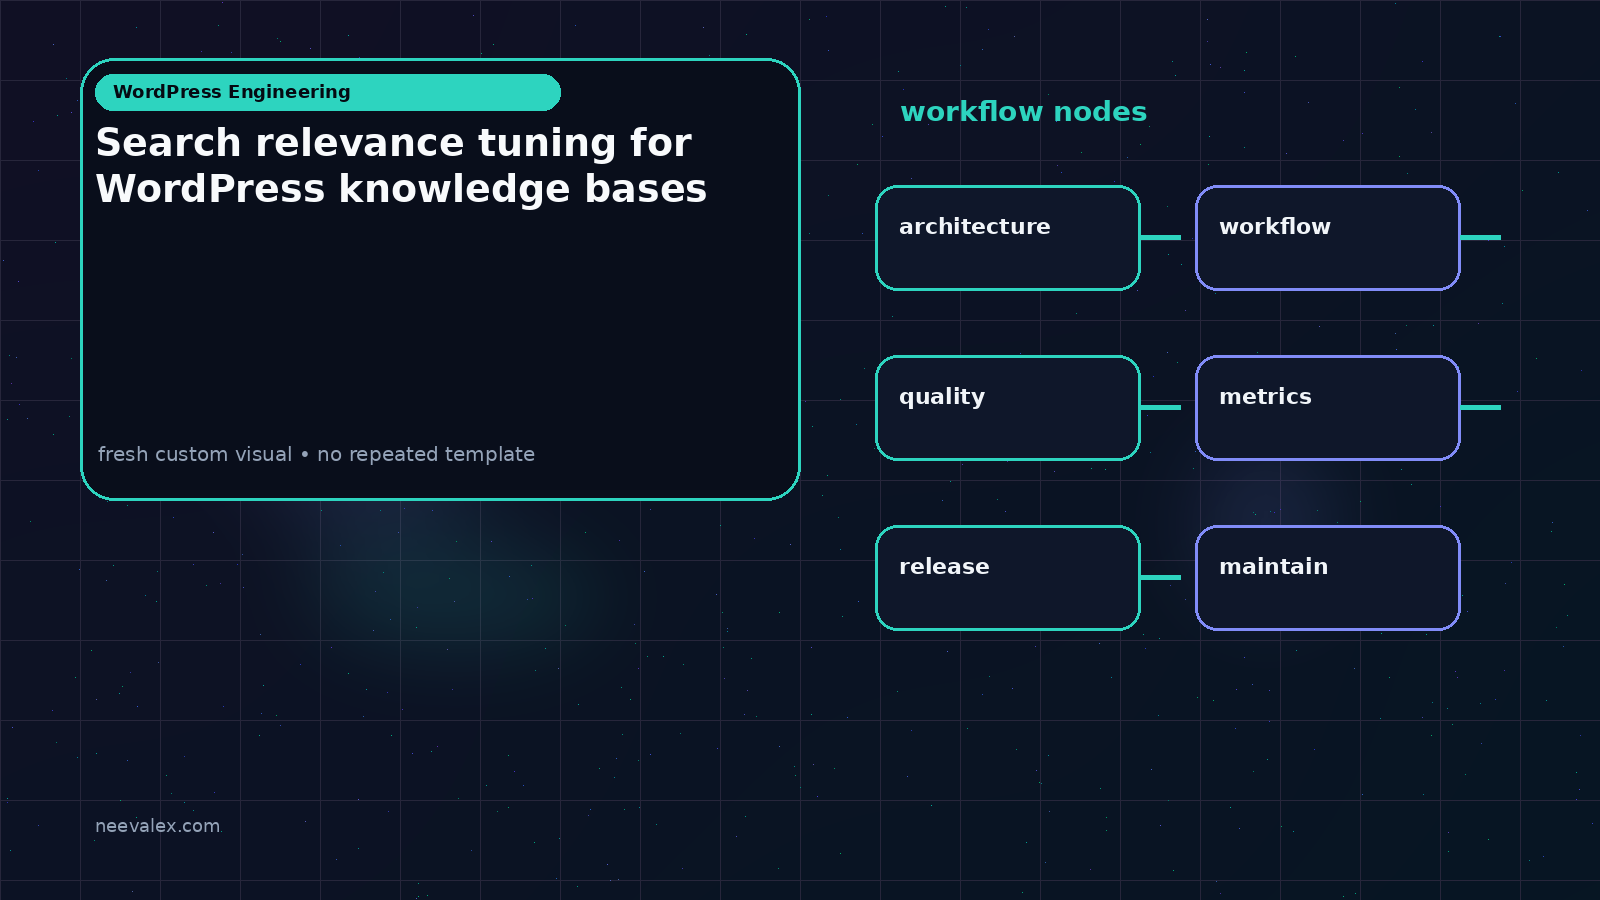
Task: Open the quality node
Action: 1008,408
